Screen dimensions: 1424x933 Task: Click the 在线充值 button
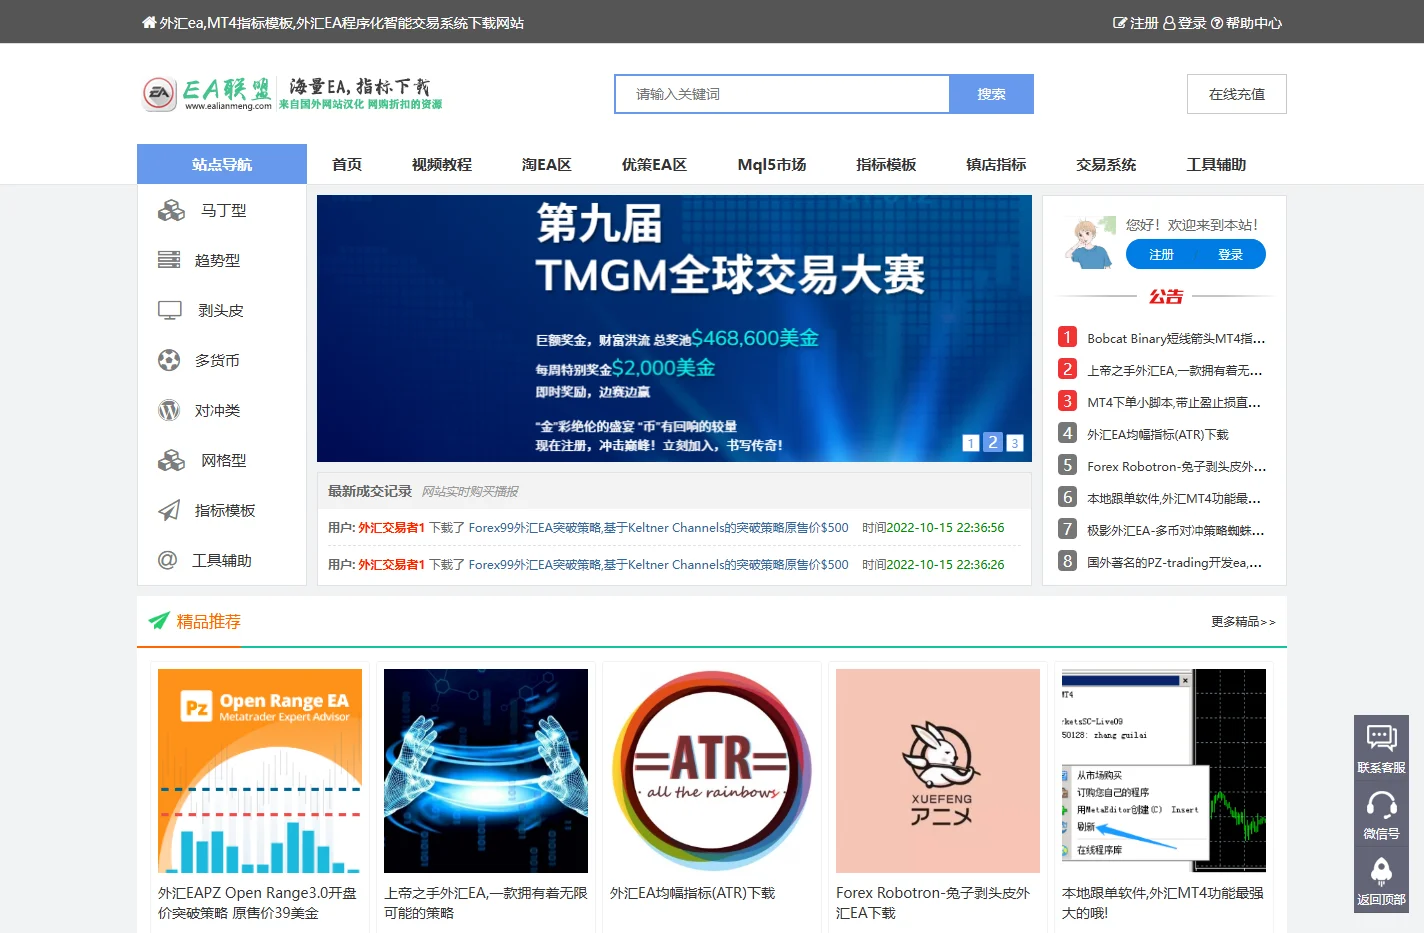[x=1236, y=94]
